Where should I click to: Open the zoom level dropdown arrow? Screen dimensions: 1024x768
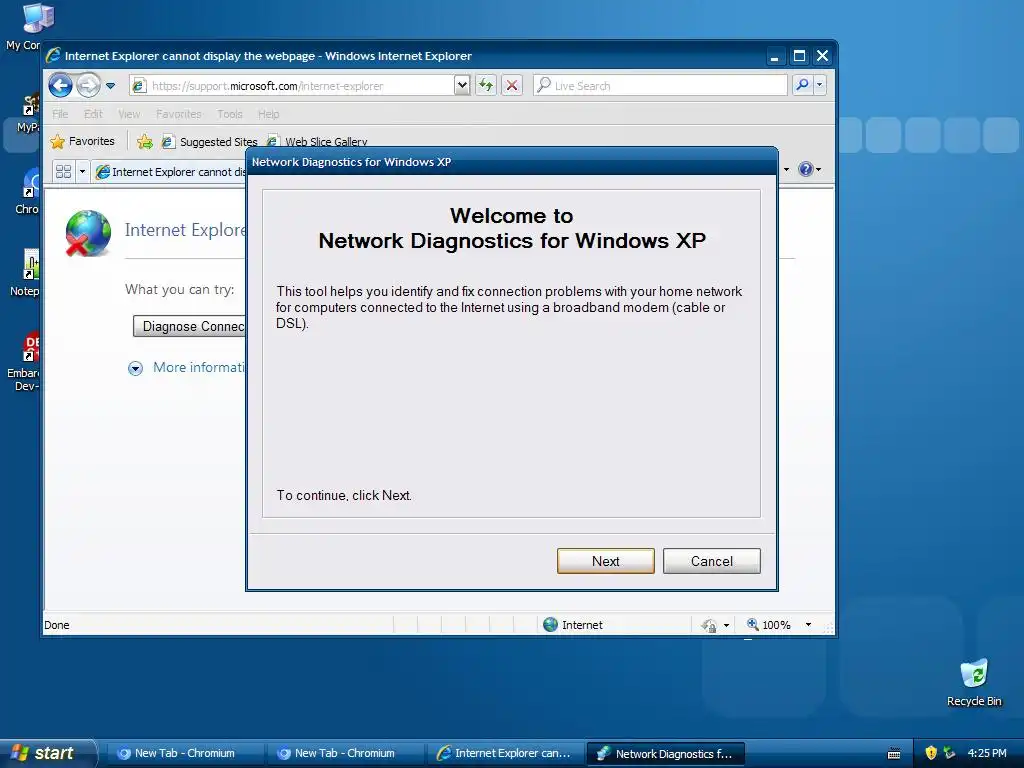point(808,625)
